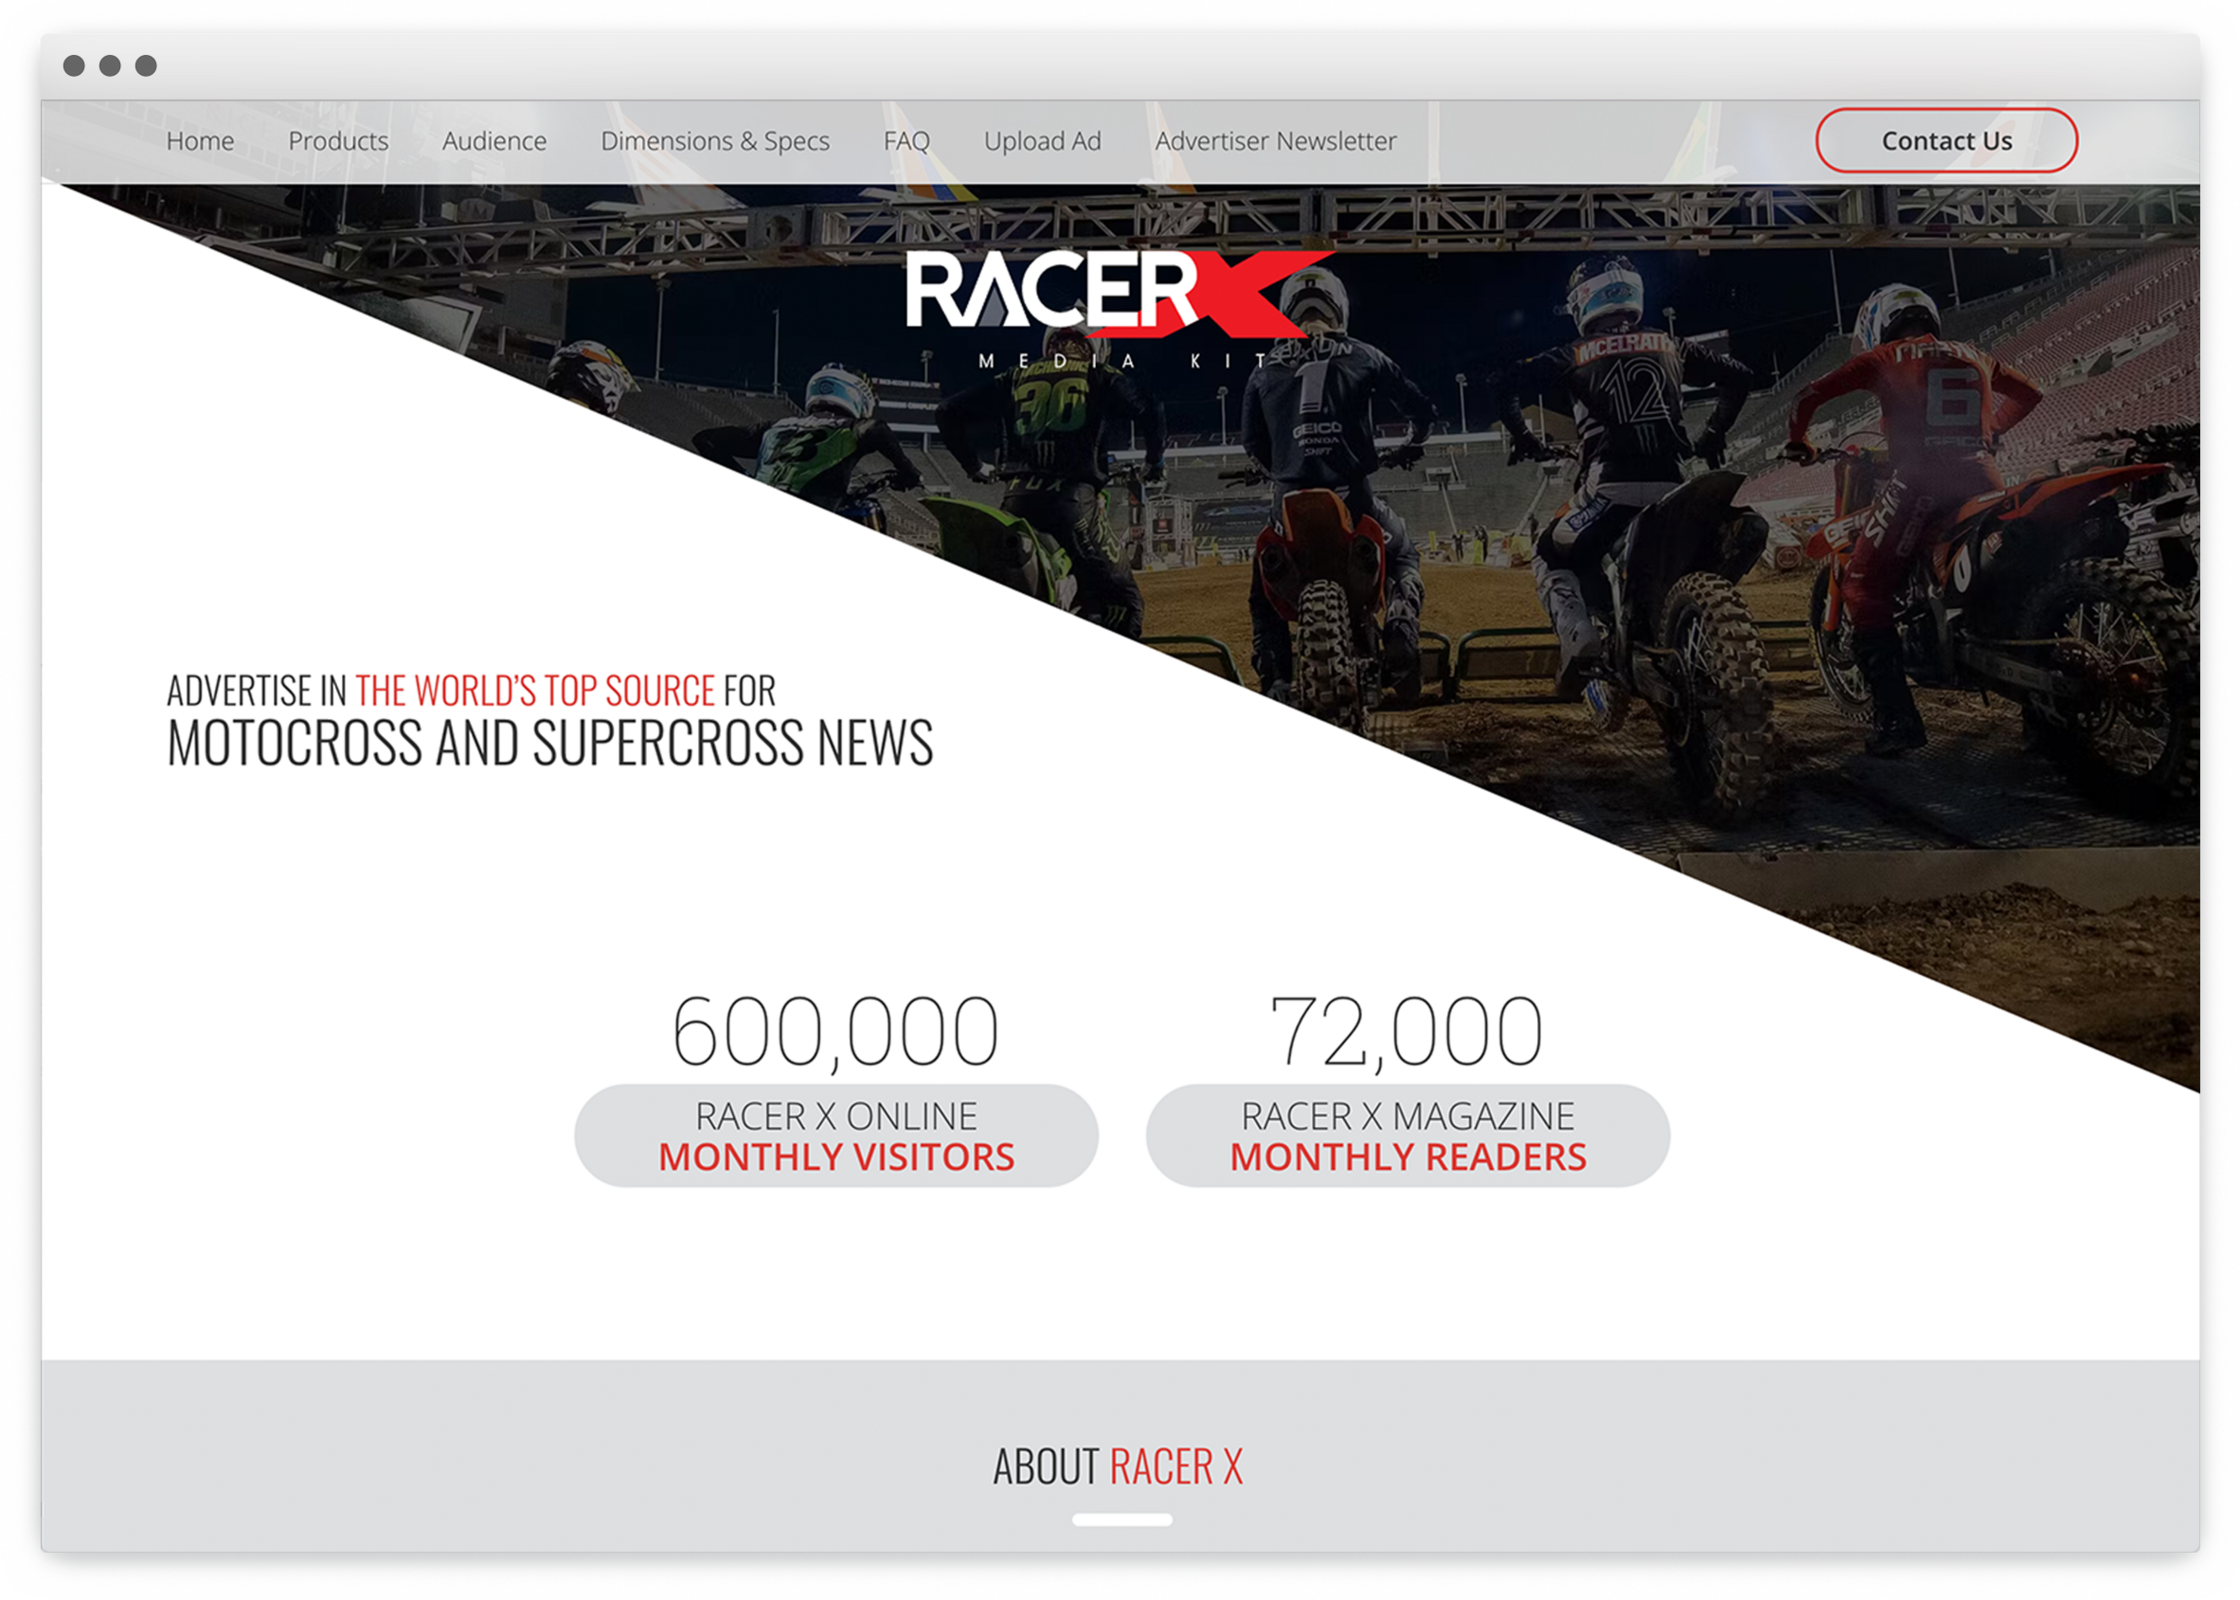Navigate to Upload Ad
Image resolution: width=2240 pixels, height=1600 pixels.
[1042, 141]
